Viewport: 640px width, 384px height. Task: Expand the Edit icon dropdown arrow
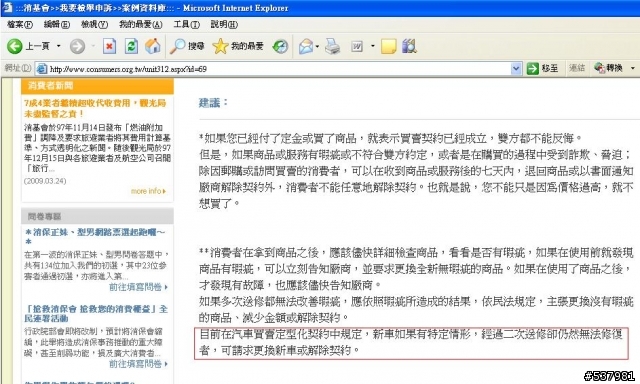click(x=373, y=46)
